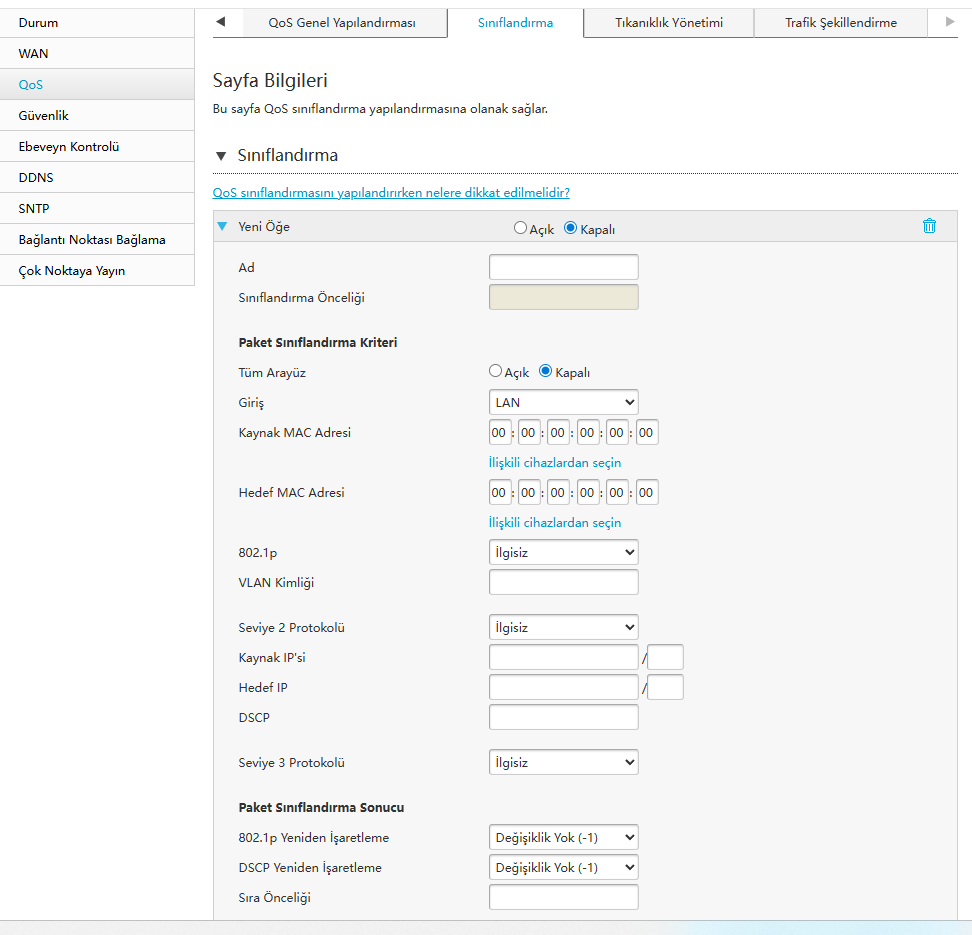Click the Kaynak IP'si mask field
This screenshot has height=935, width=972.
(665, 657)
